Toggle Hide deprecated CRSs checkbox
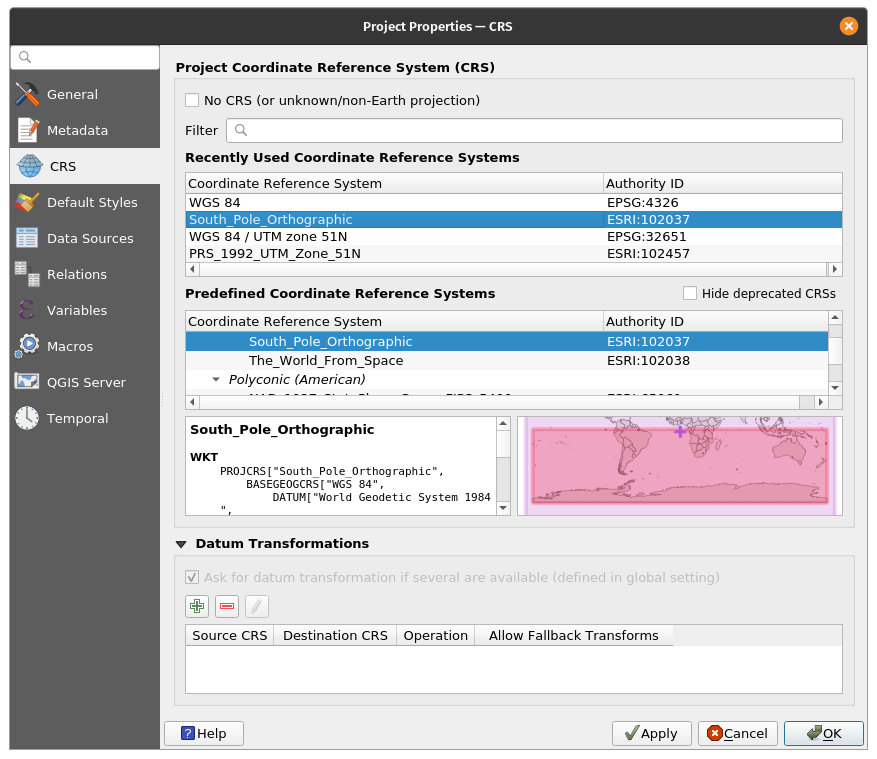Screen dimensions: 877x759 tap(690, 293)
